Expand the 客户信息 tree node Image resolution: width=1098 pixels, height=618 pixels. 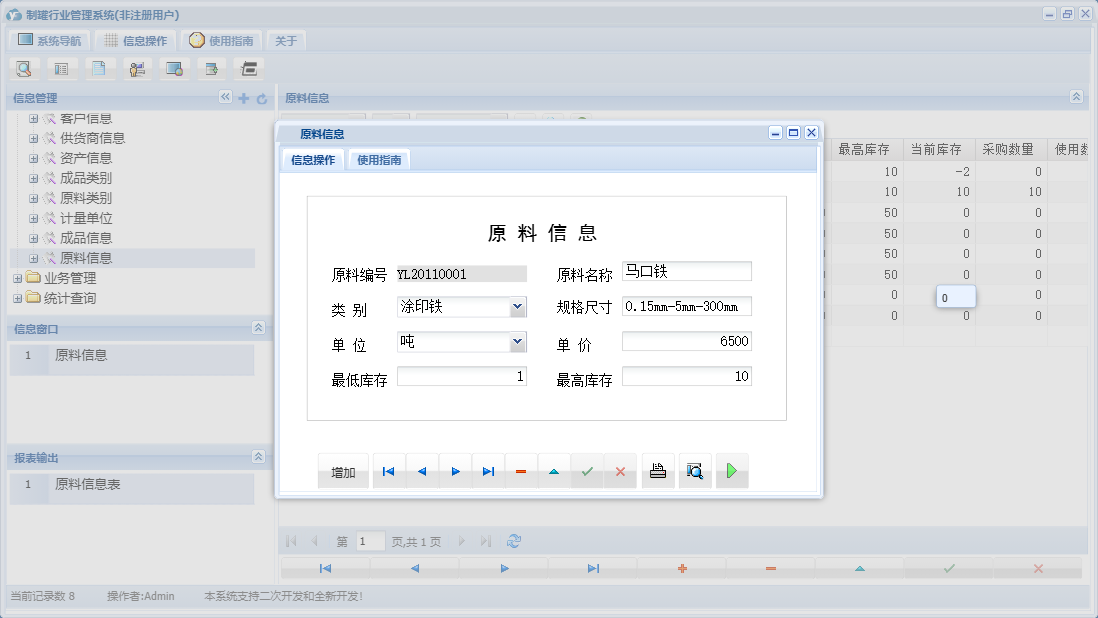[x=33, y=119]
